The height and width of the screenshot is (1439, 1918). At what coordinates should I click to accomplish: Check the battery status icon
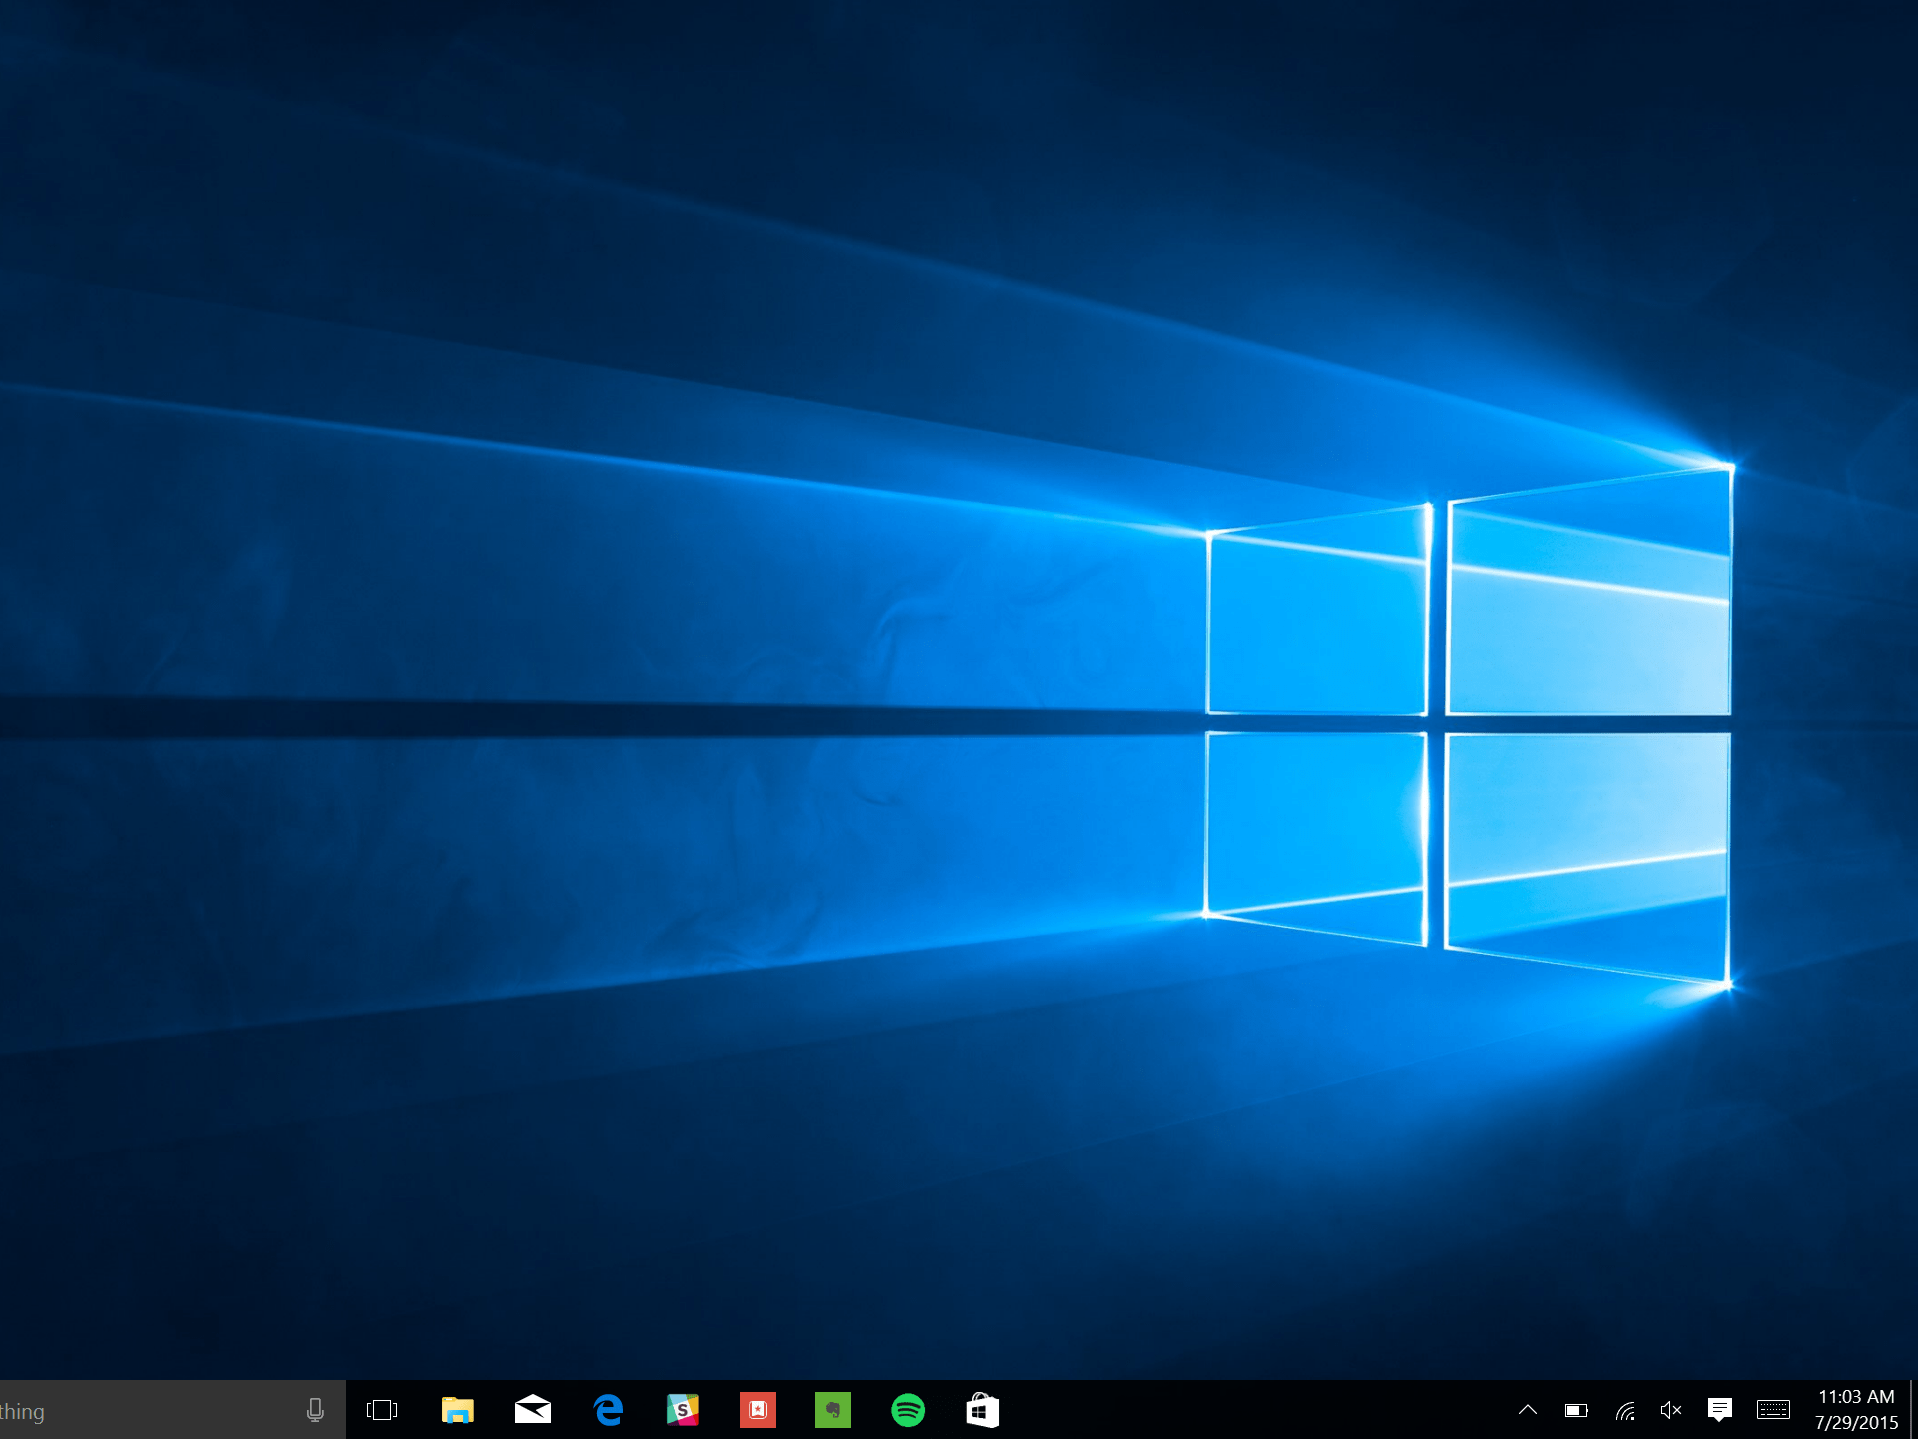pos(1576,1411)
